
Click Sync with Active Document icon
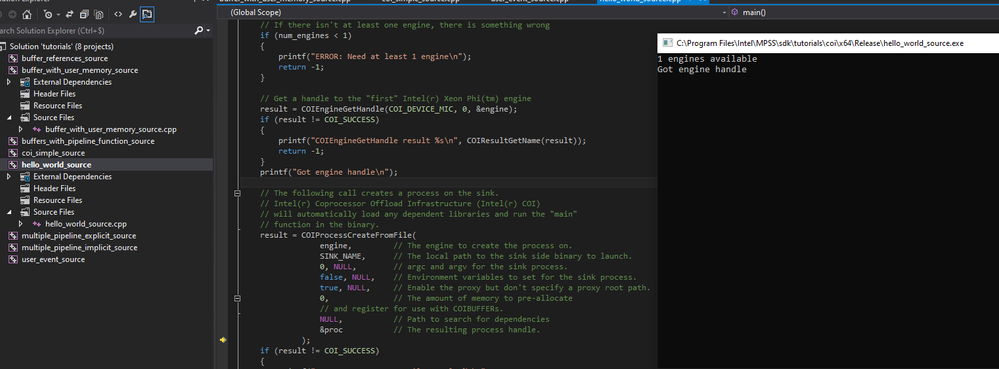coord(69,14)
